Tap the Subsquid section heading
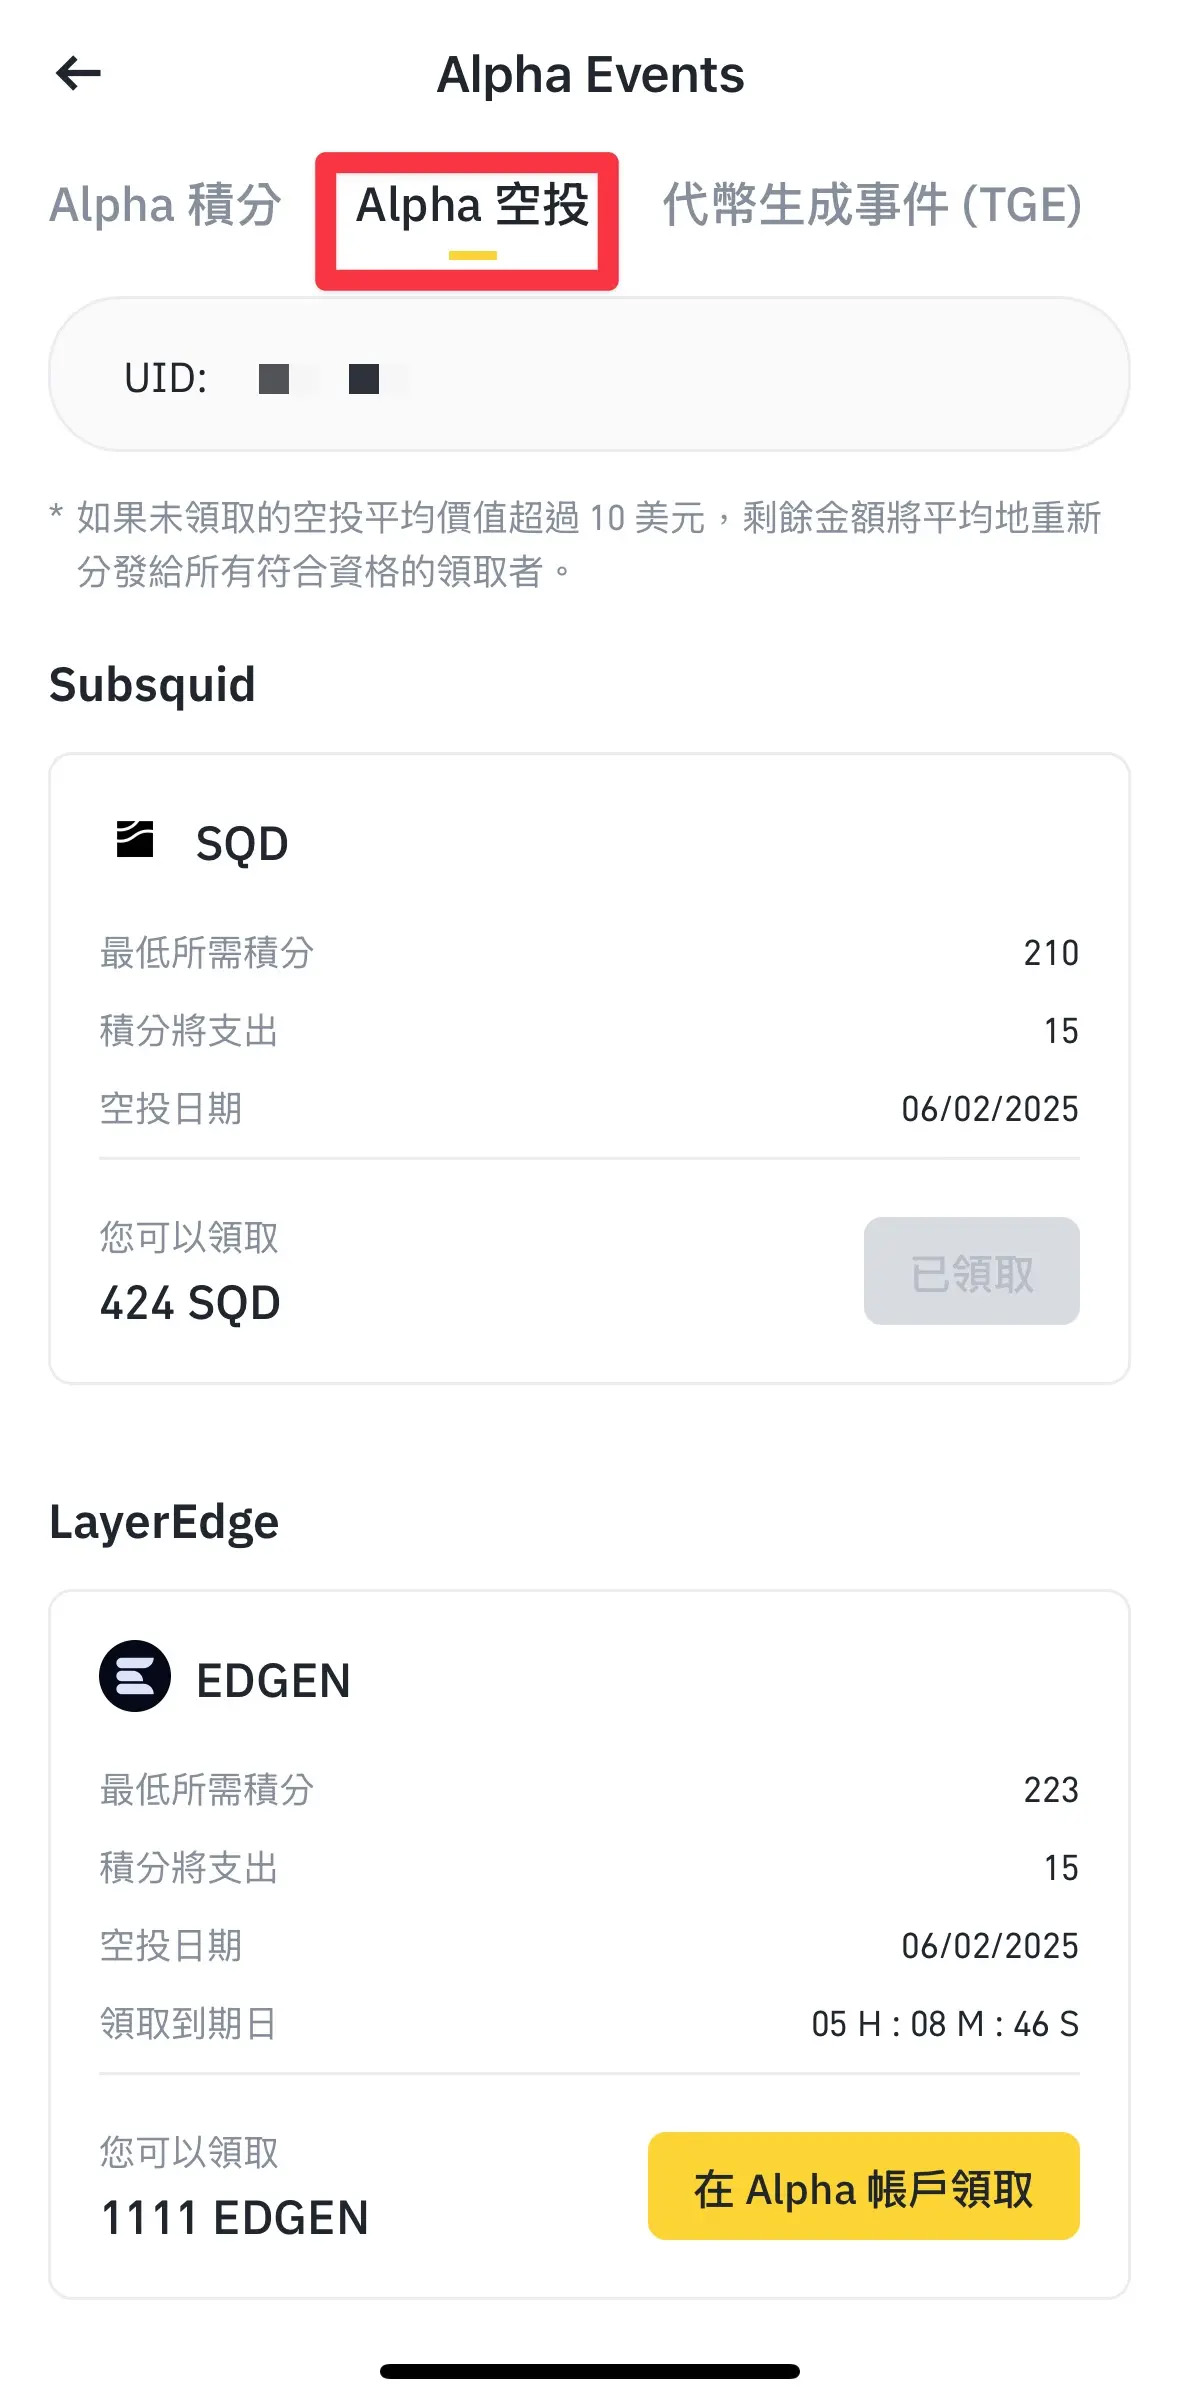The height and width of the screenshot is (2403, 1179). [153, 686]
